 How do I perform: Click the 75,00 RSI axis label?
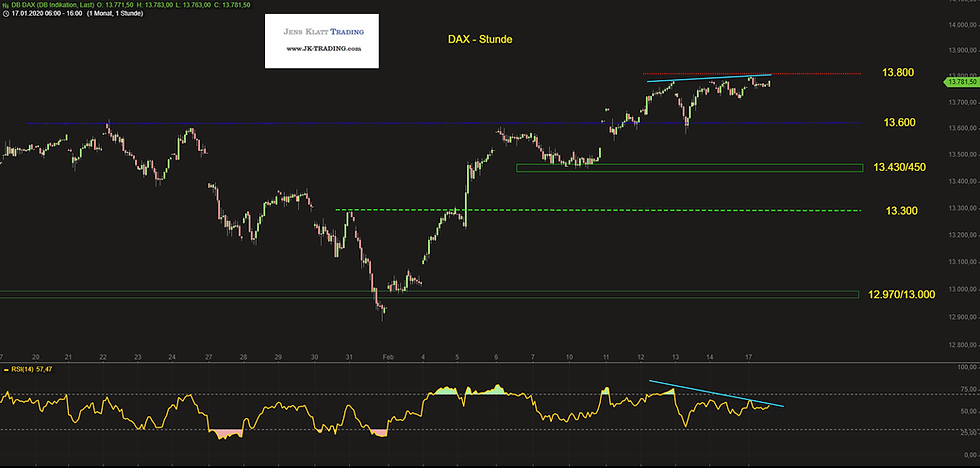(x=968, y=389)
